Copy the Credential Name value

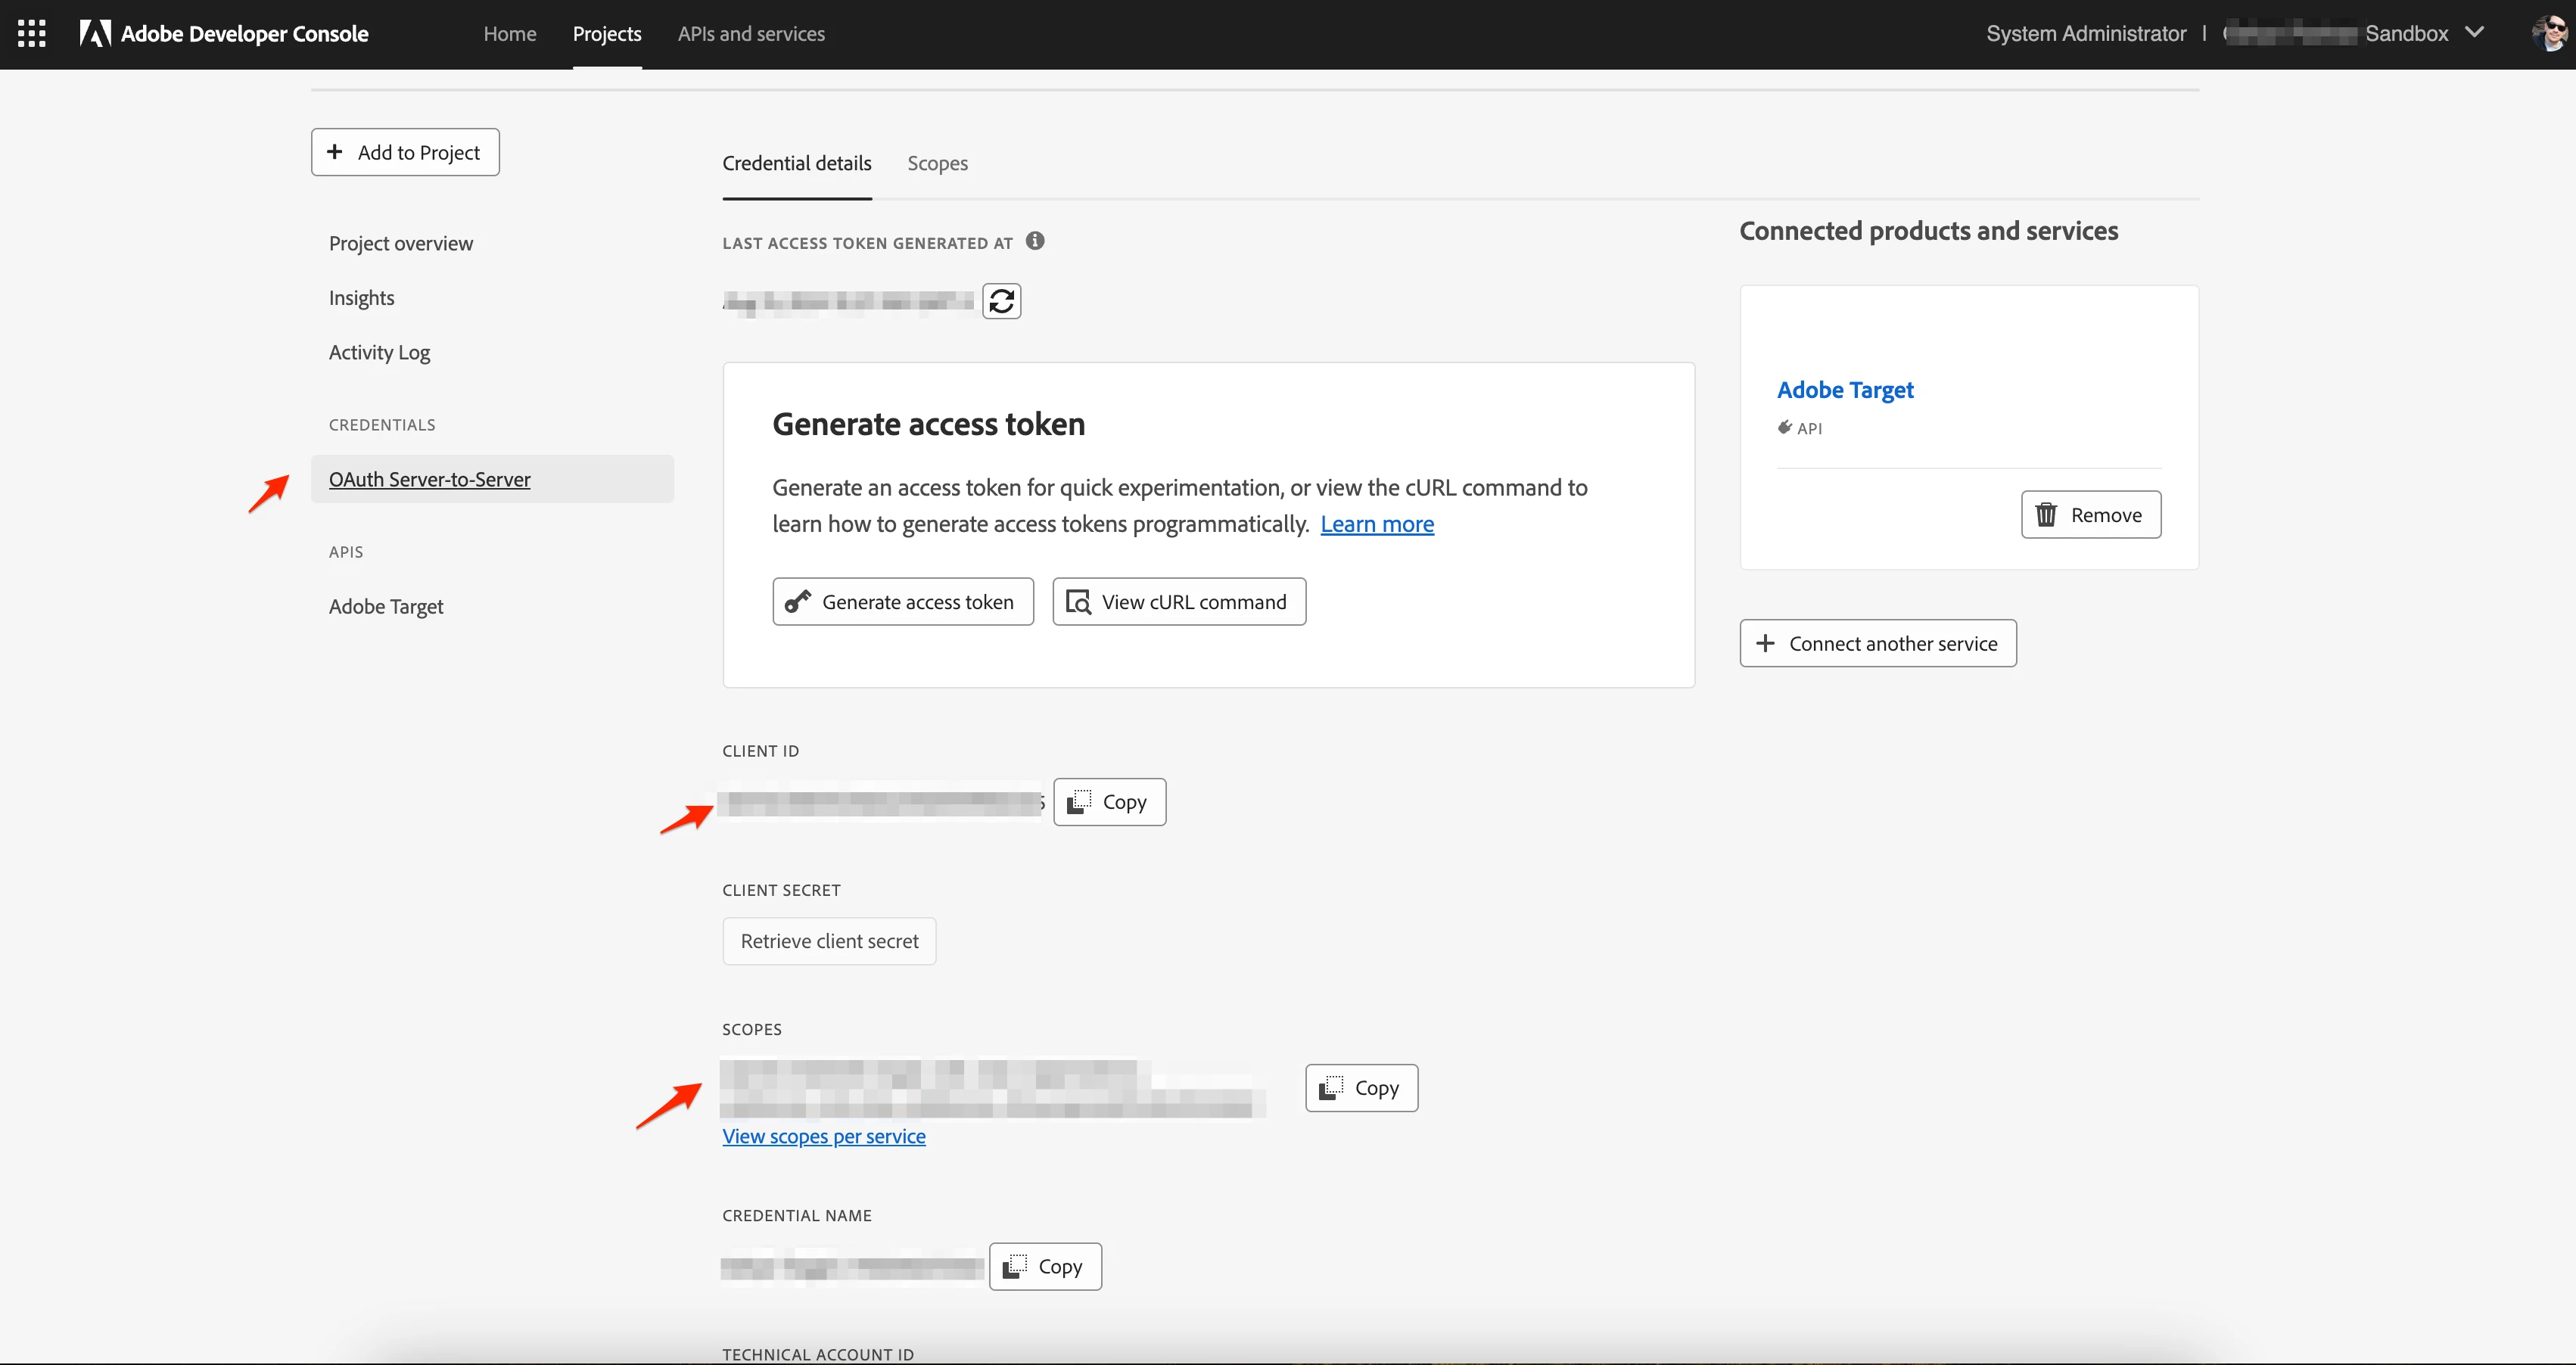pyautogui.click(x=1045, y=1267)
